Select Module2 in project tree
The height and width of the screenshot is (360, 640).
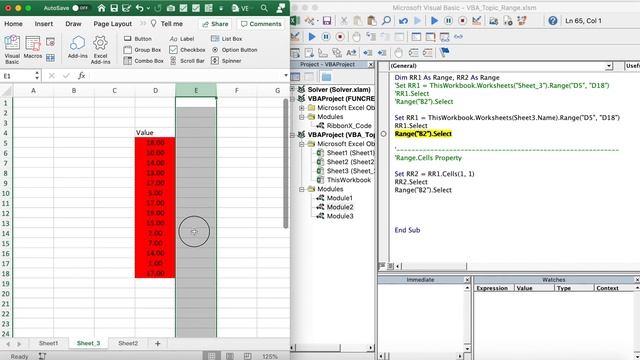pos(340,207)
